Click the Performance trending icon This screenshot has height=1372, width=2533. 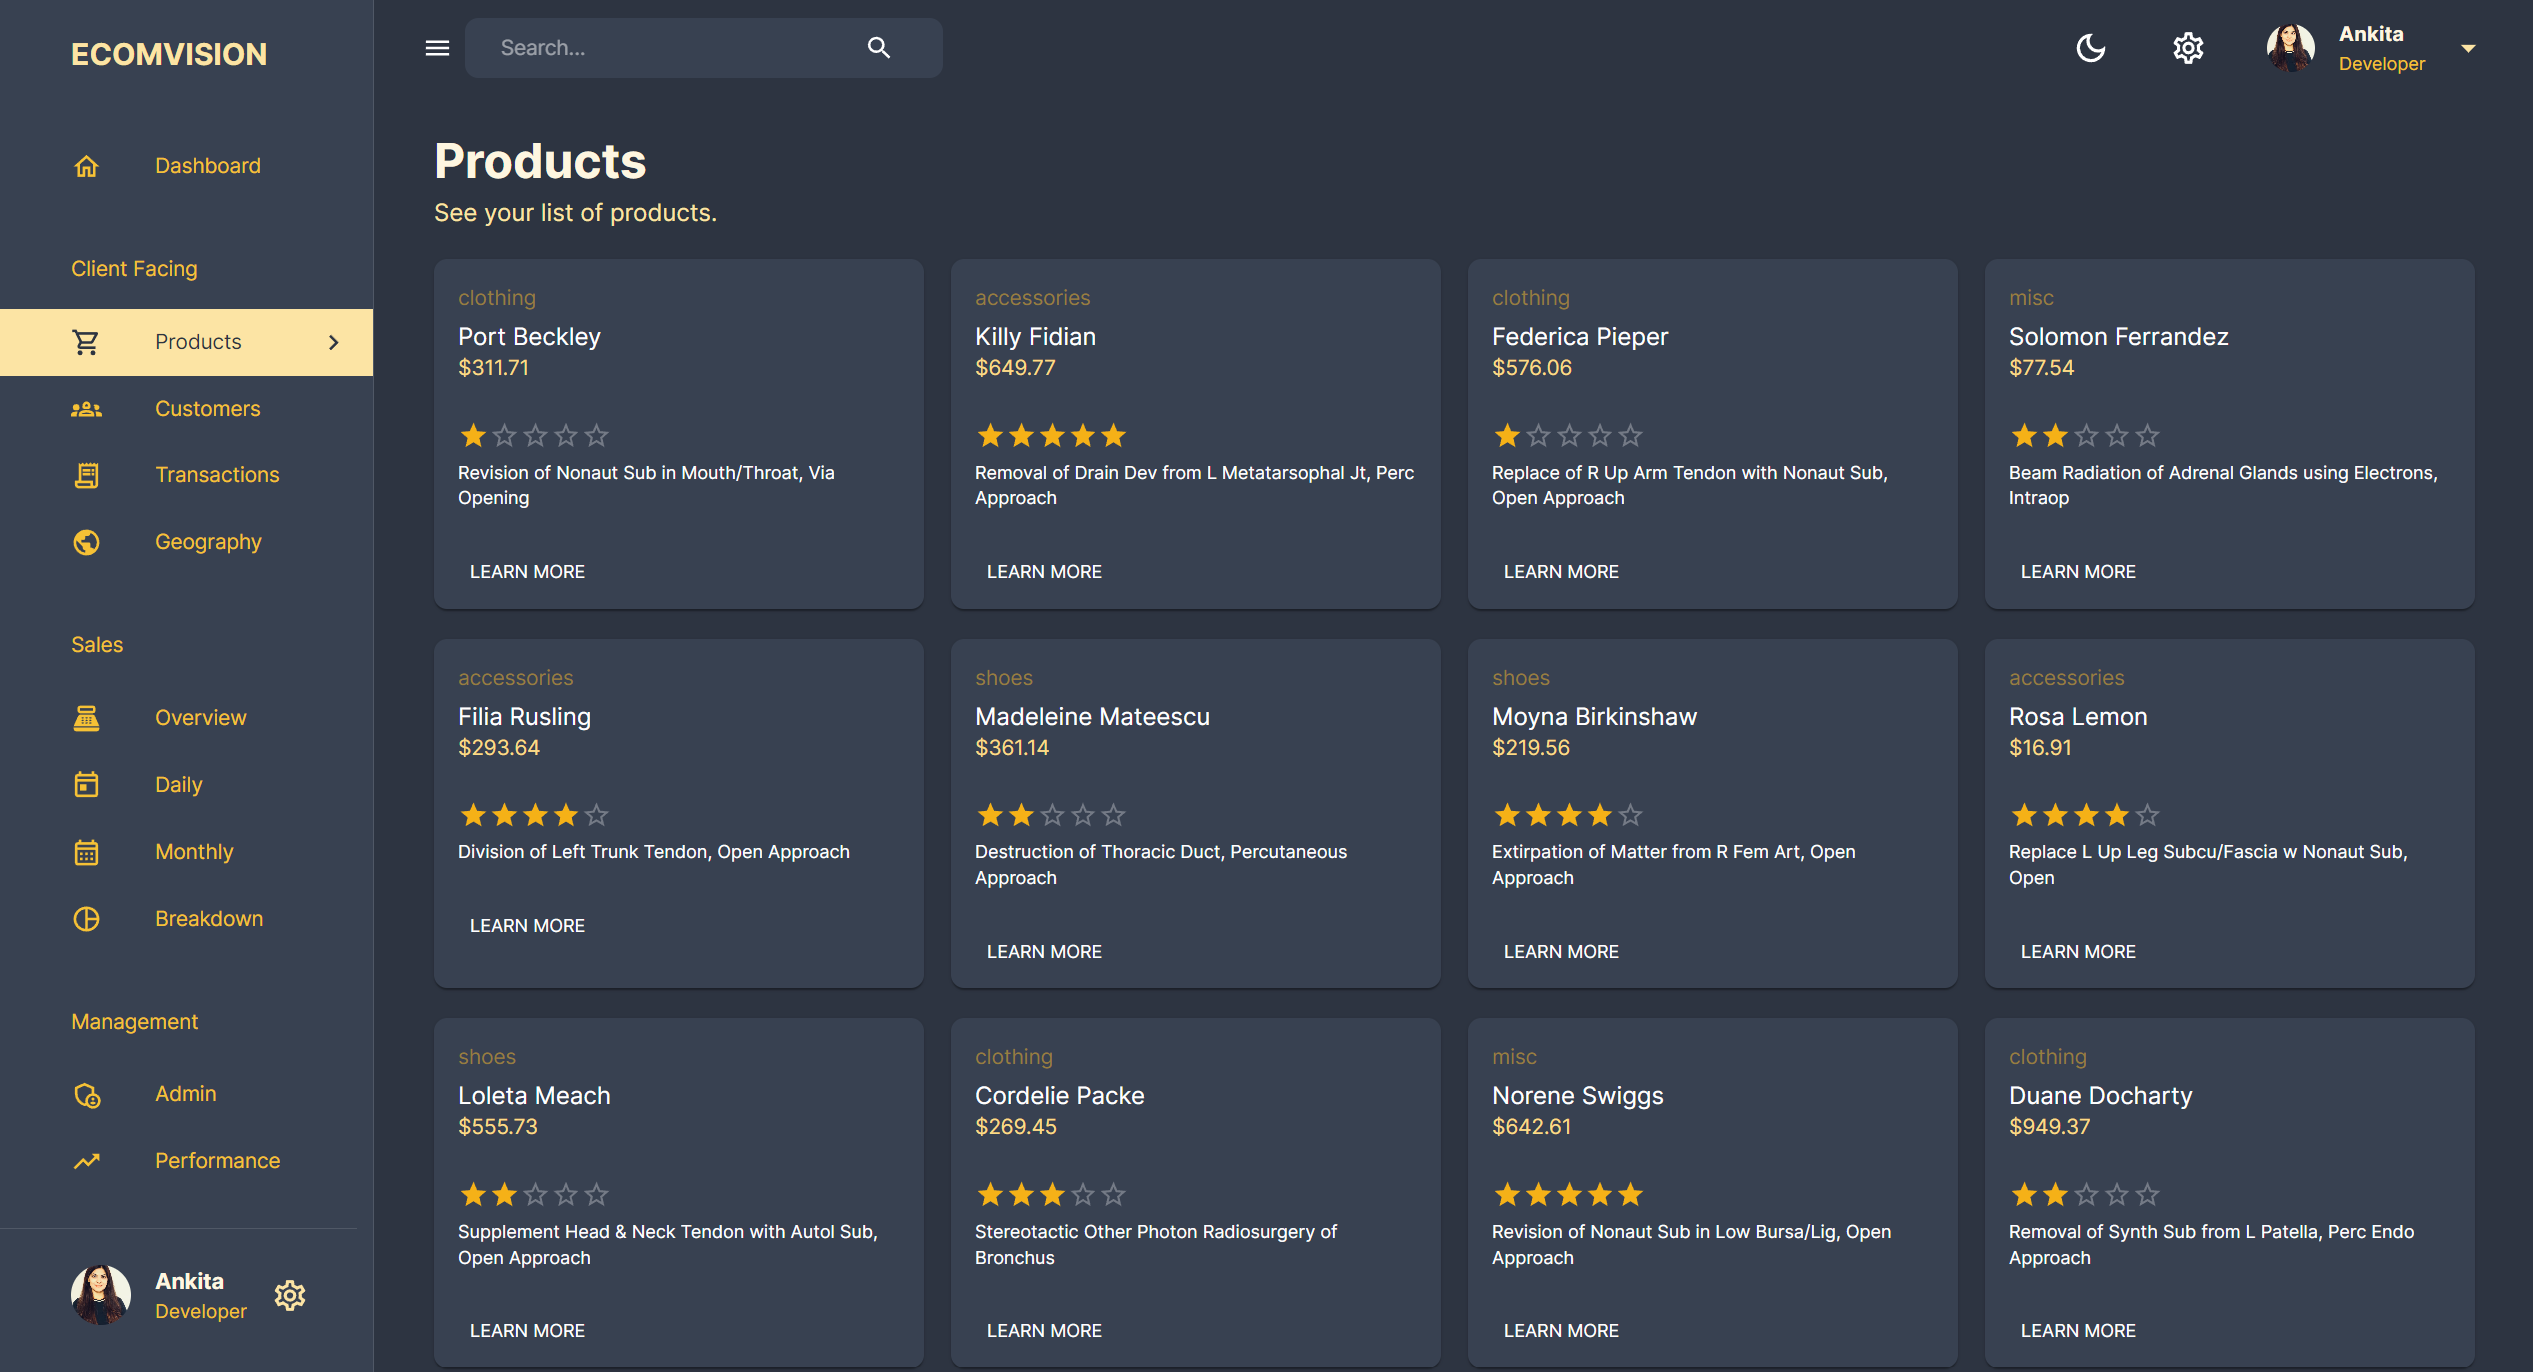pyautogui.click(x=87, y=1161)
